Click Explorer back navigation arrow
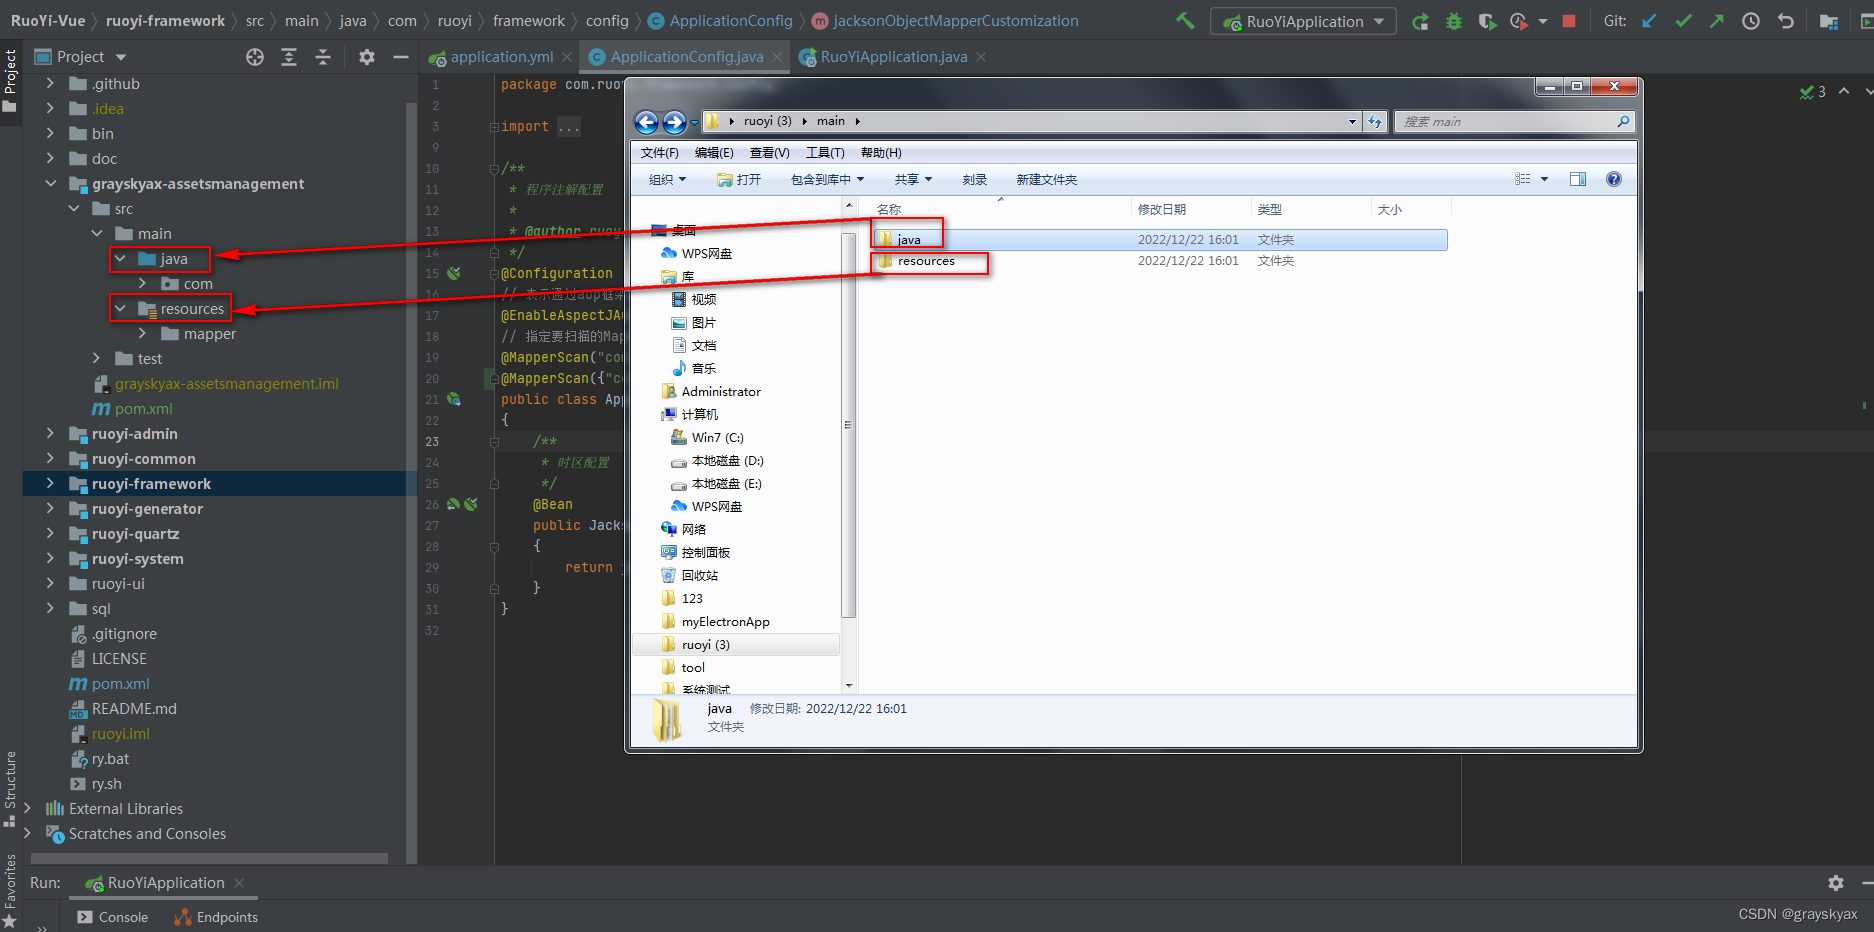 [647, 122]
